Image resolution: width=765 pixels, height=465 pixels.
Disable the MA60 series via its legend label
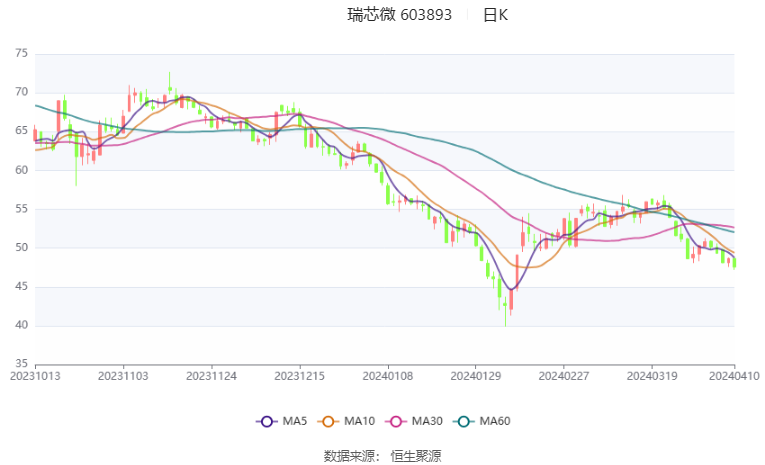pos(496,421)
